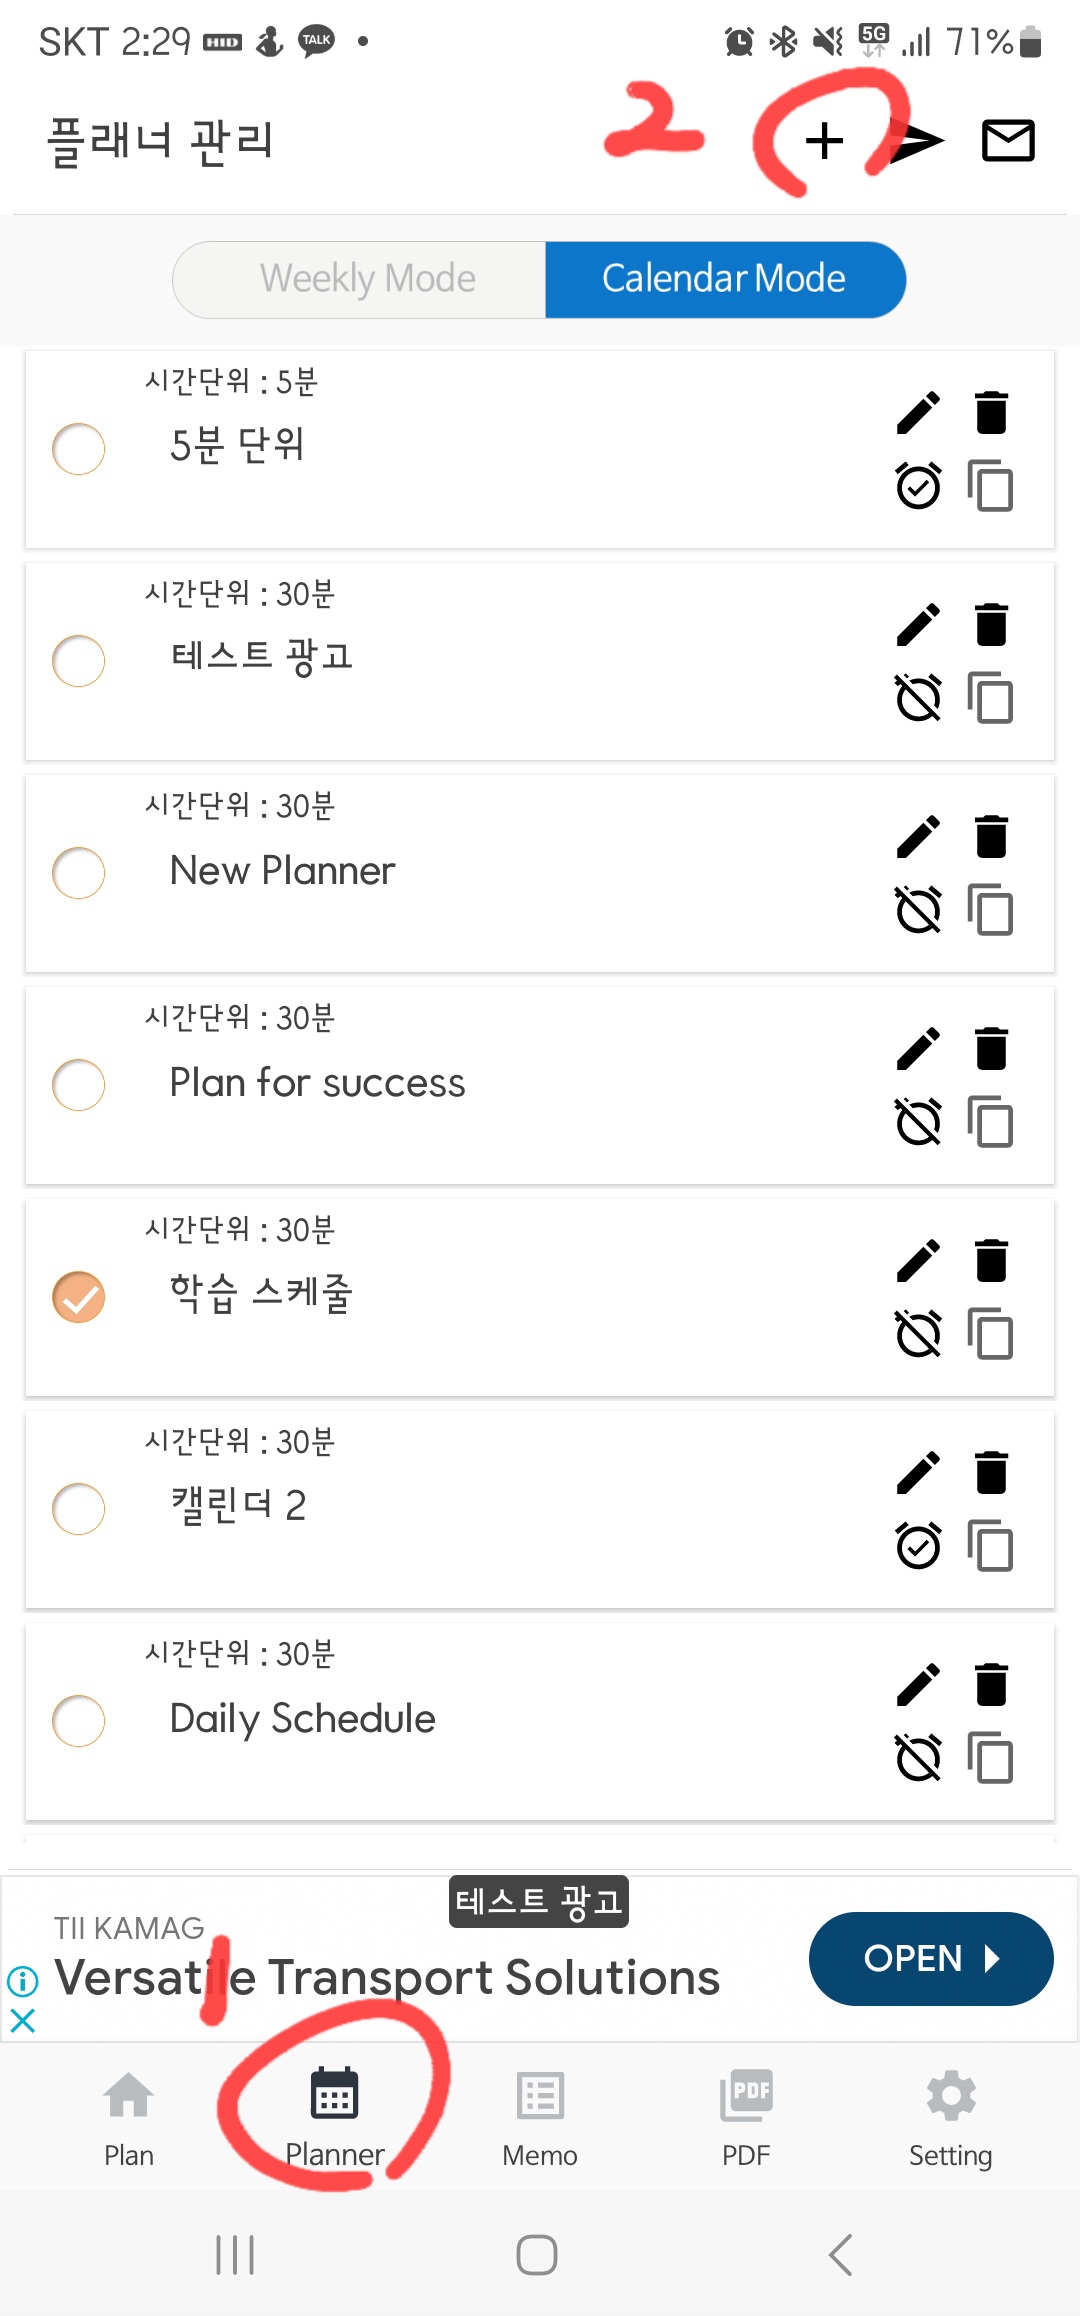Image resolution: width=1080 pixels, height=2316 pixels.
Task: Tap the OPEN button on the ad
Action: (930, 1958)
